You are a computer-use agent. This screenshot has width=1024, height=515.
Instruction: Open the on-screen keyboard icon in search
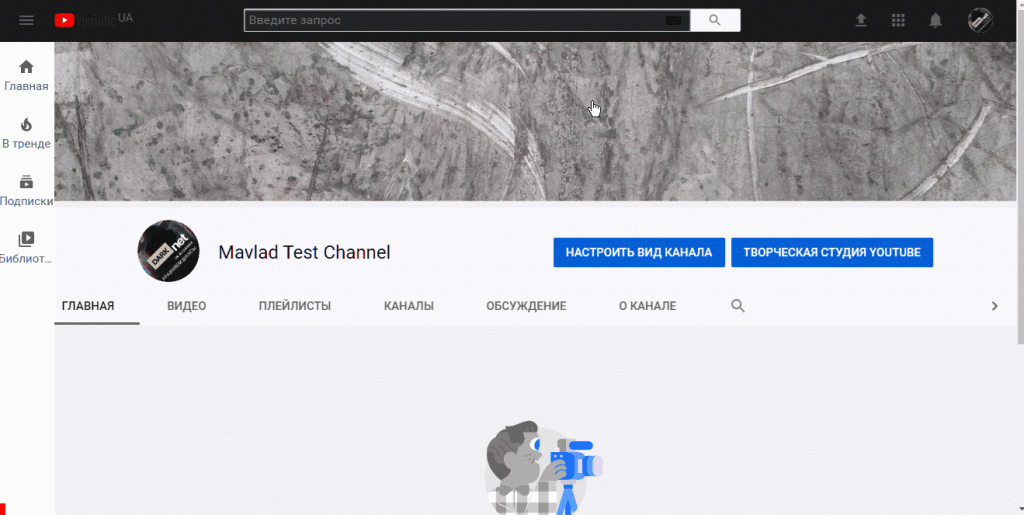(673, 20)
